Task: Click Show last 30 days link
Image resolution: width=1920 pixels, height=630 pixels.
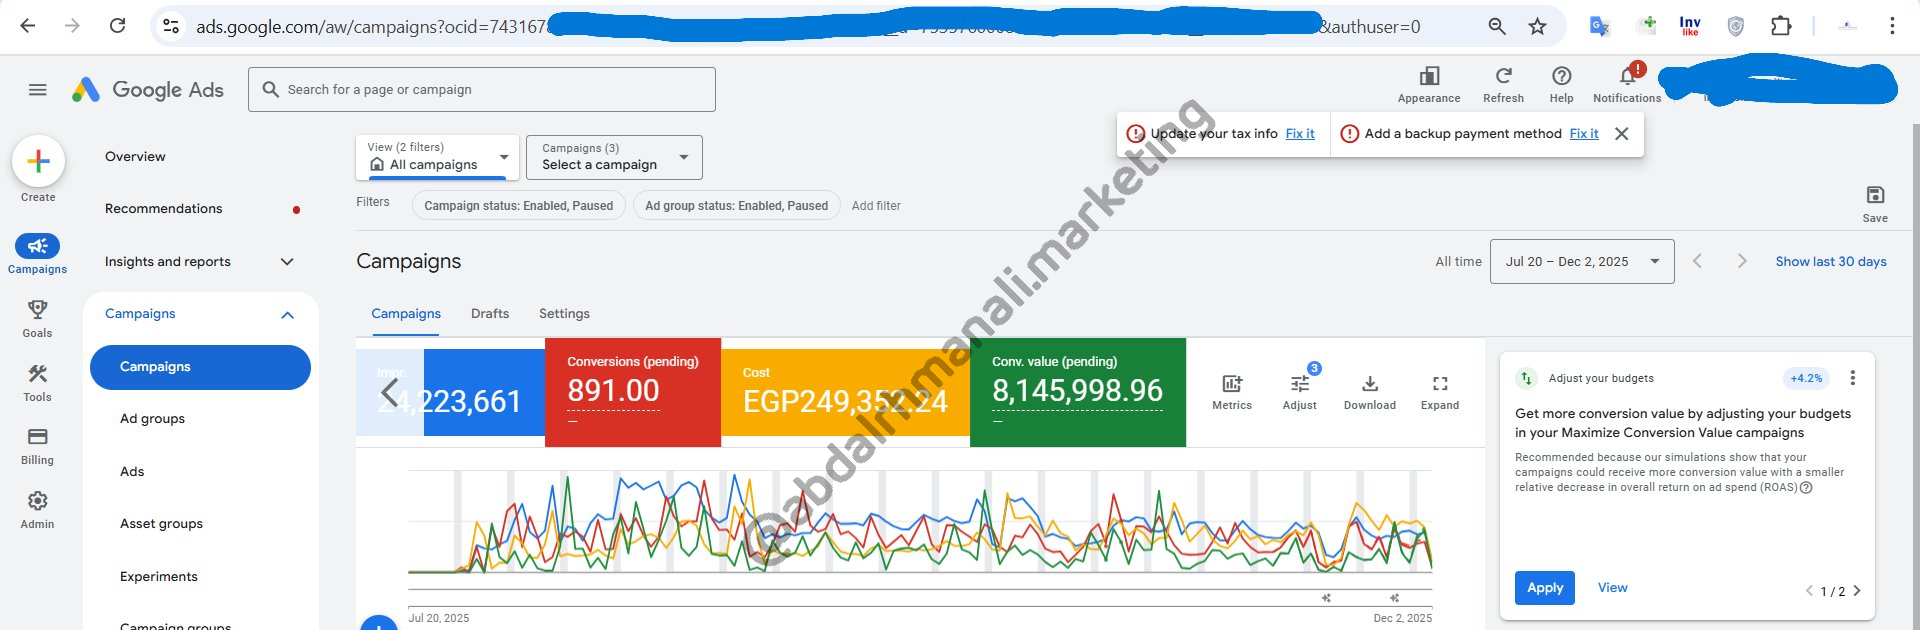Action: point(1831,262)
